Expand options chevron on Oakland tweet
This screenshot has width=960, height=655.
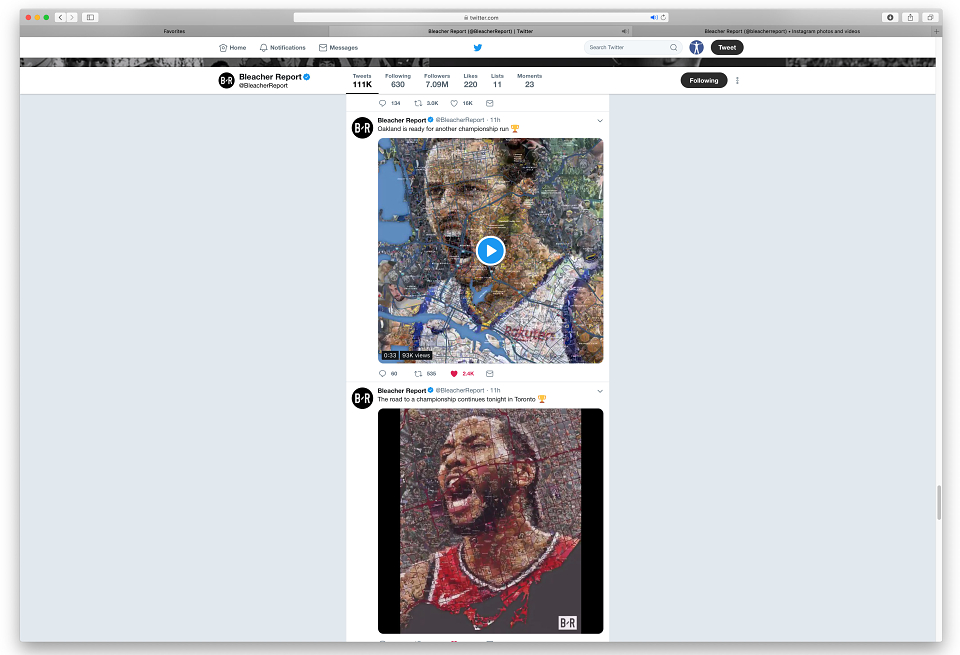(x=600, y=121)
